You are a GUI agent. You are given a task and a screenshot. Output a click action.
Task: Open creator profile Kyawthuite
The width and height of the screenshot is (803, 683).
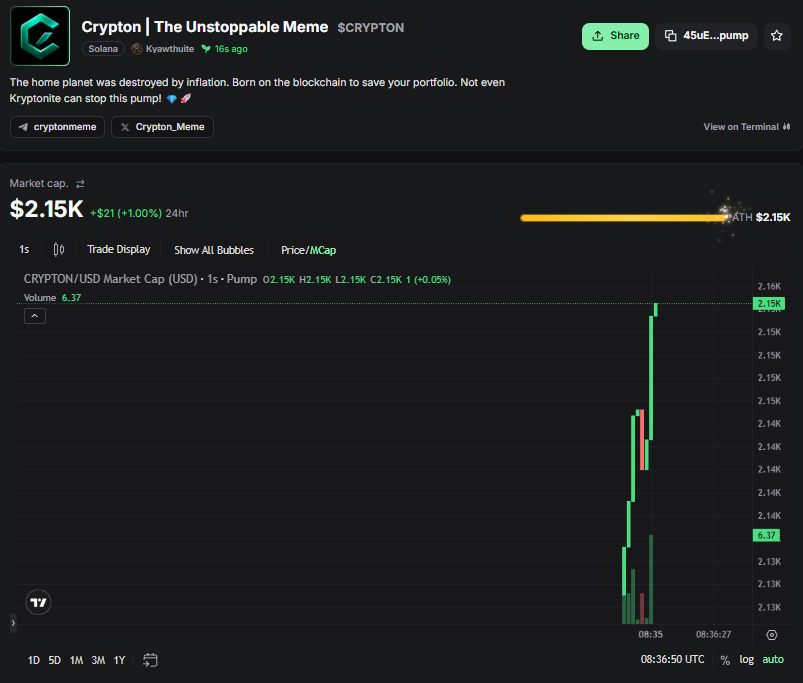click(x=163, y=49)
